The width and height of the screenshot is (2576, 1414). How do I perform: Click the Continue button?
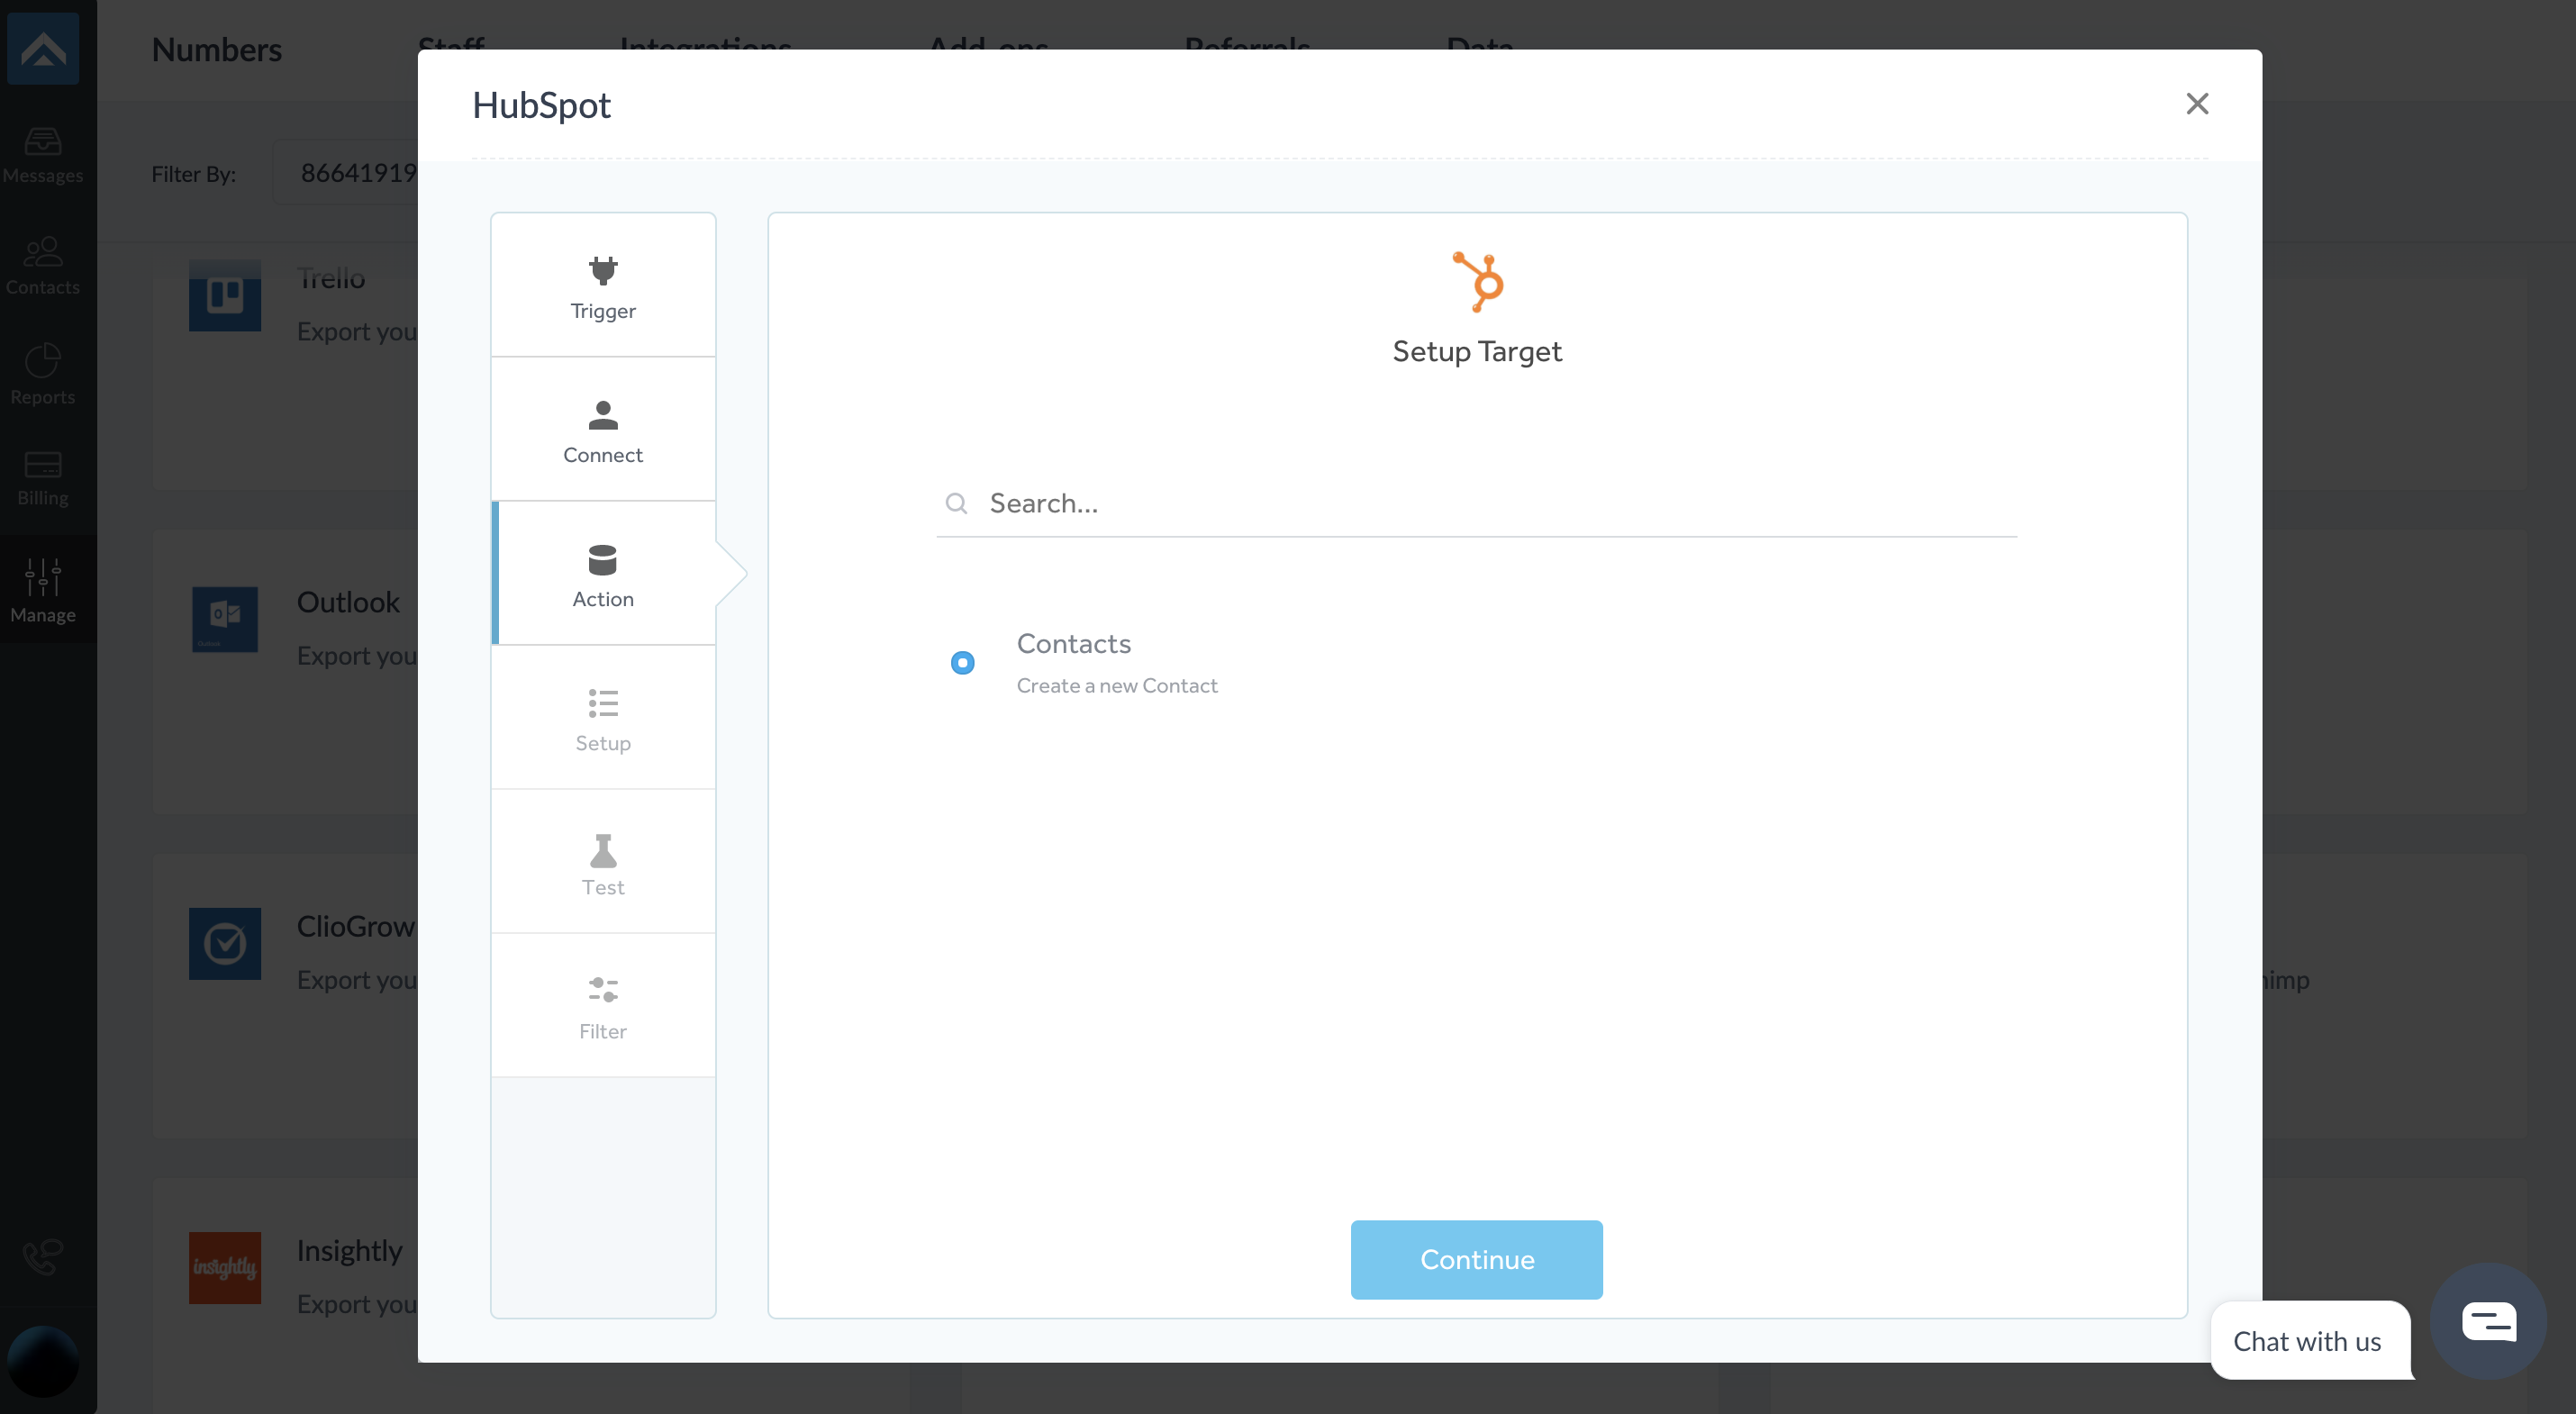pos(1476,1259)
